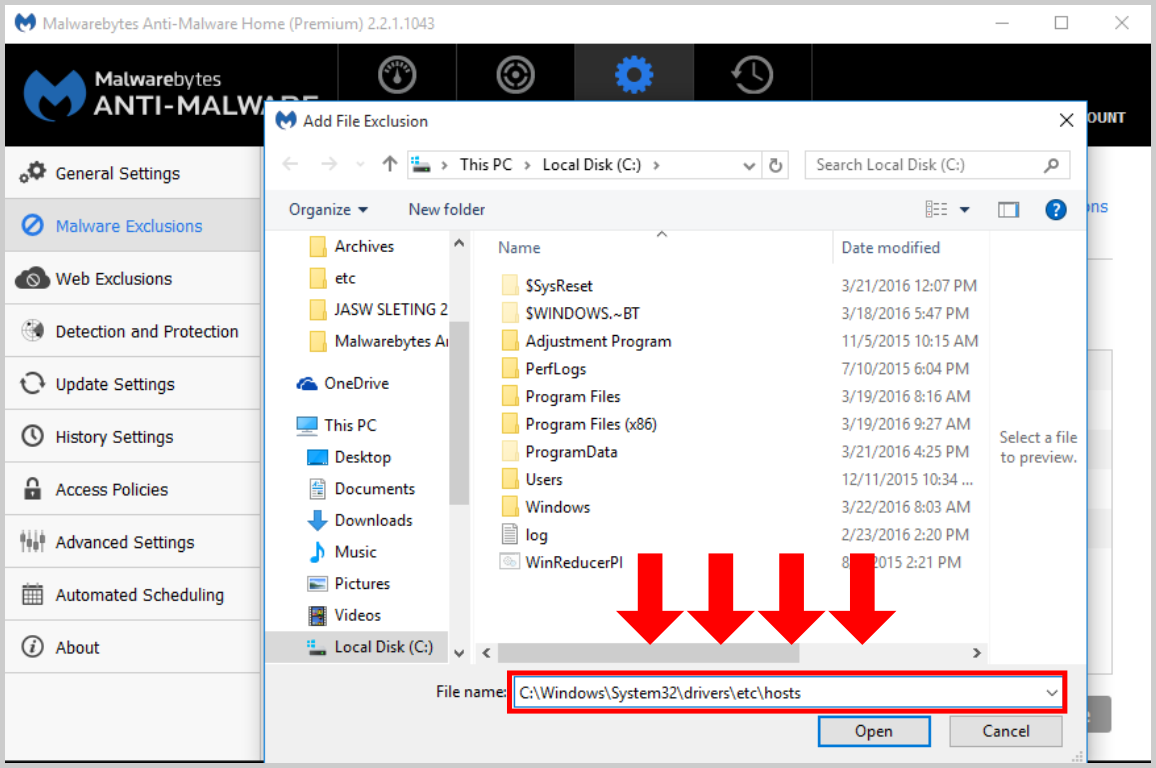This screenshot has width=1156, height=768.
Task: Click the Access Policies padlock icon
Action: 32,489
